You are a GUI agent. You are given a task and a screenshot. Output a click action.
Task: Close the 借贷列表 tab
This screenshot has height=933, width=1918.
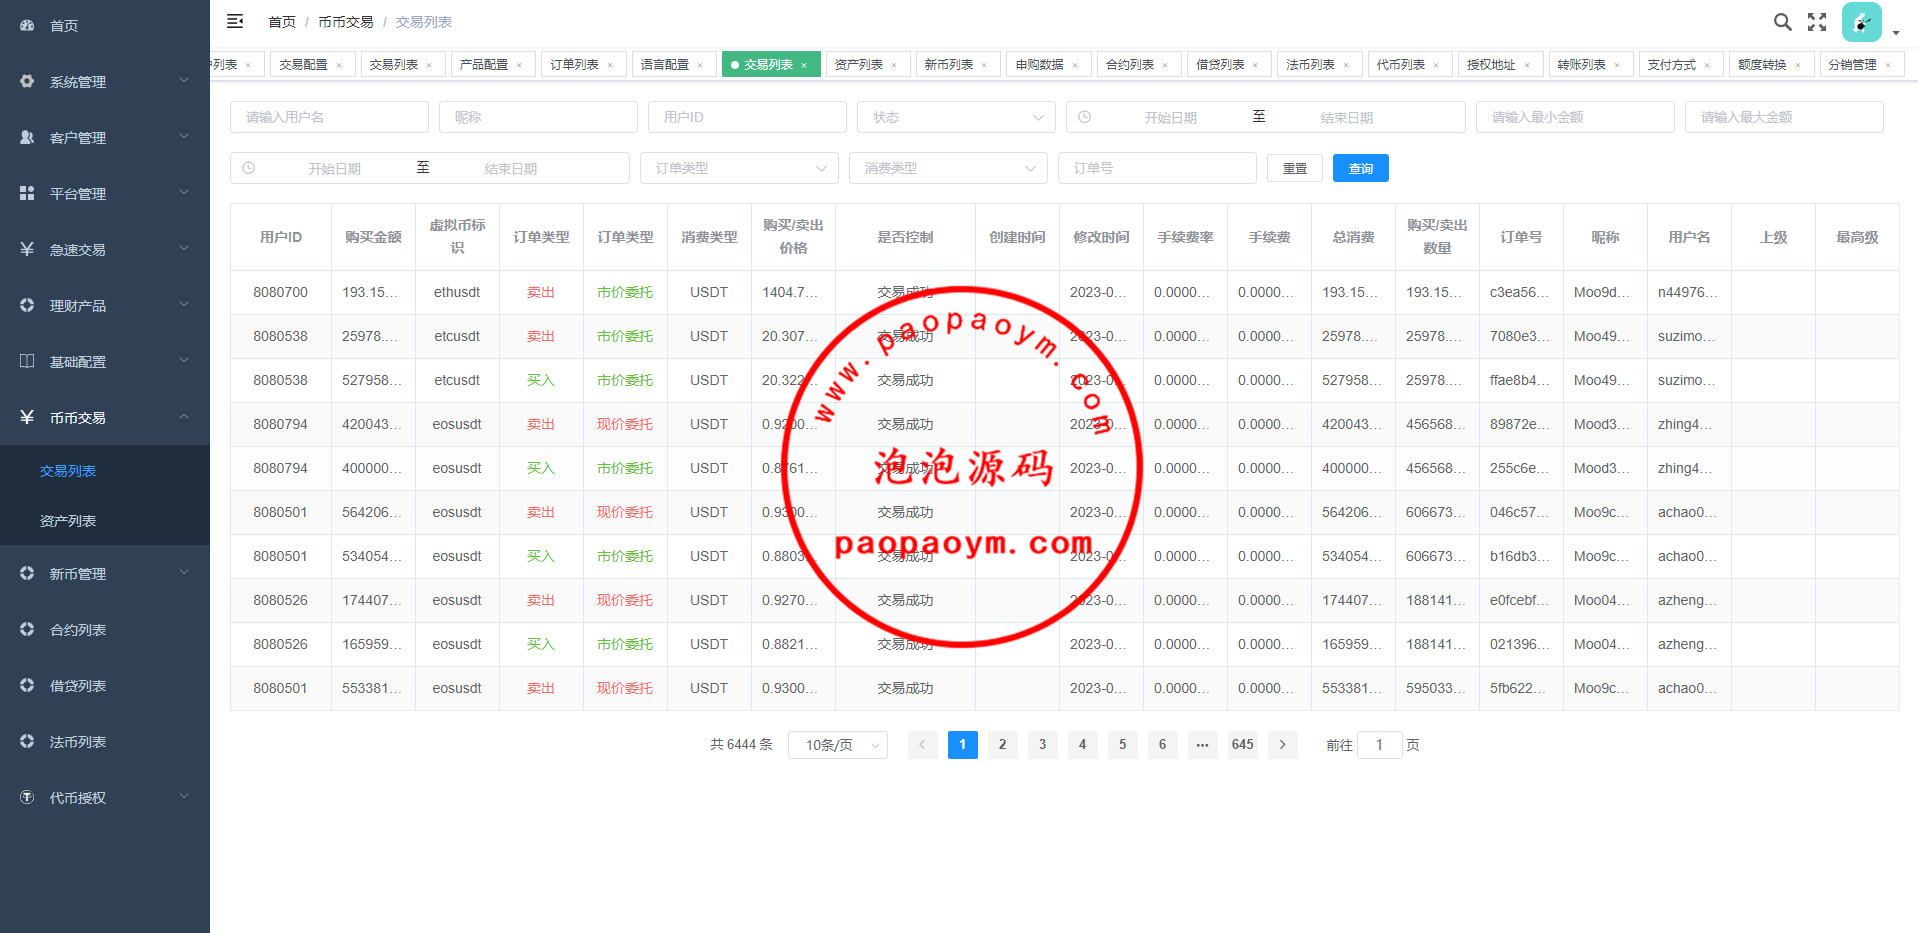click(x=1255, y=65)
